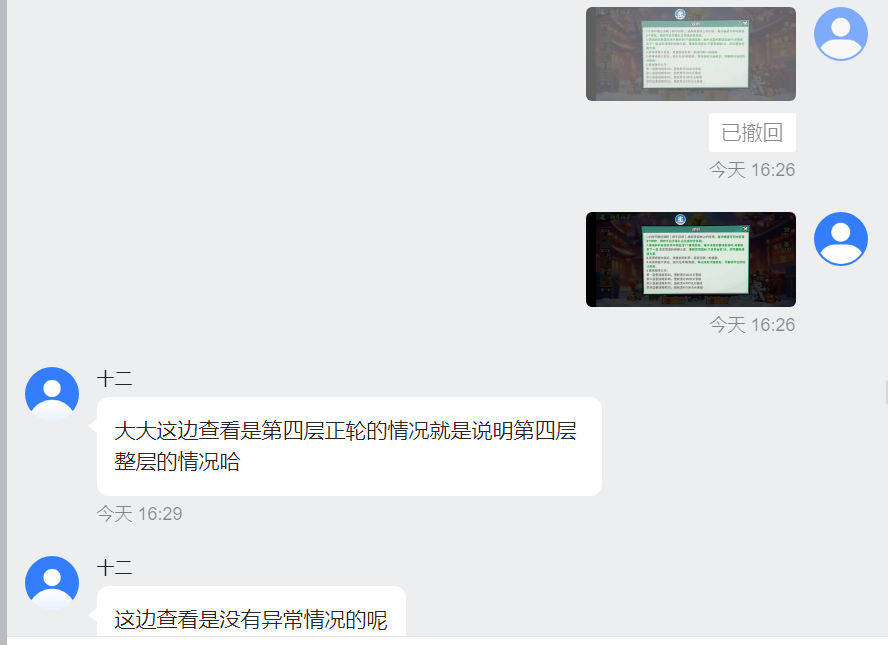This screenshot has height=645, width=888.
Task: Click 十二's avatar next to the 第四层 message
Action: pos(52,394)
